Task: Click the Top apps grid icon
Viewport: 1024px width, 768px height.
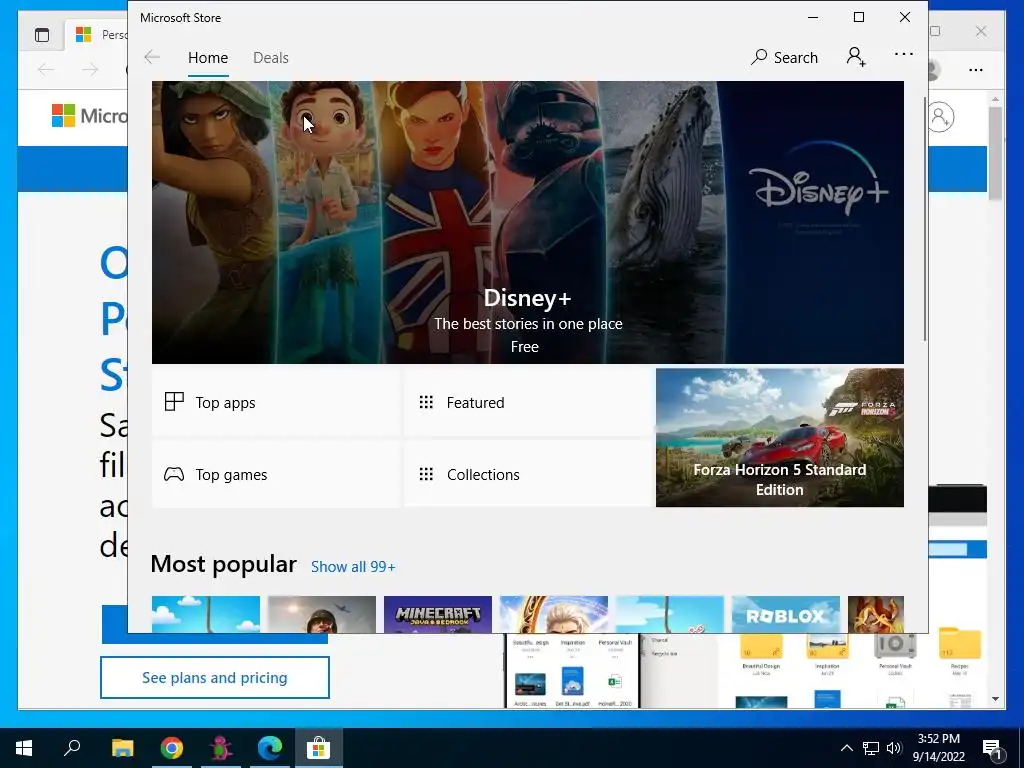Action: [x=174, y=402]
